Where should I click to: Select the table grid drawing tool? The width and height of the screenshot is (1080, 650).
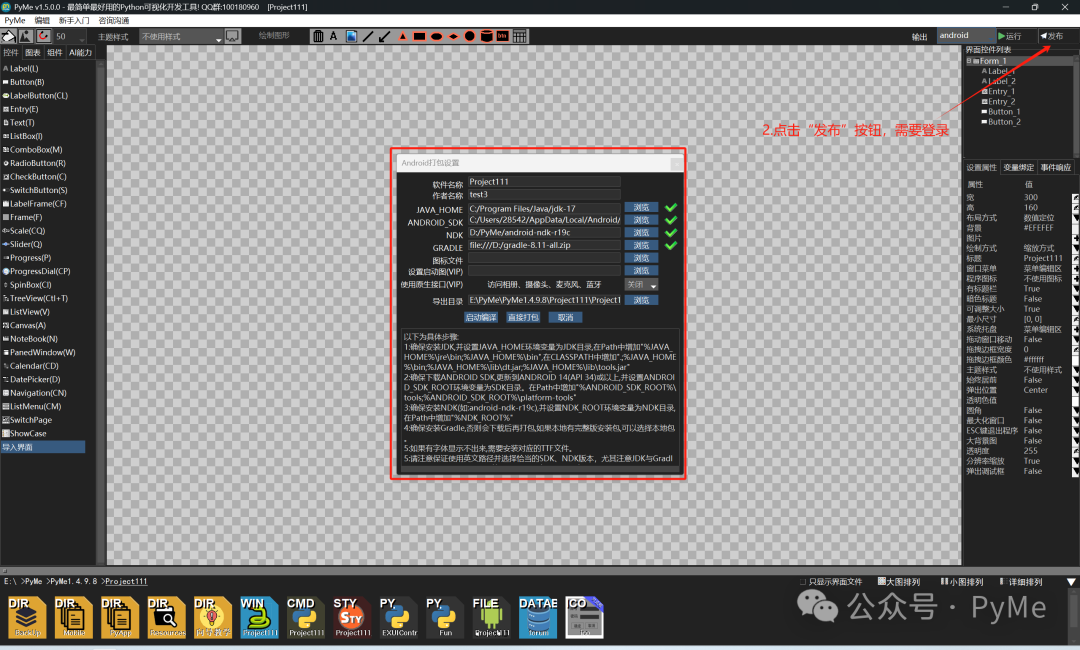pyautogui.click(x=520, y=36)
